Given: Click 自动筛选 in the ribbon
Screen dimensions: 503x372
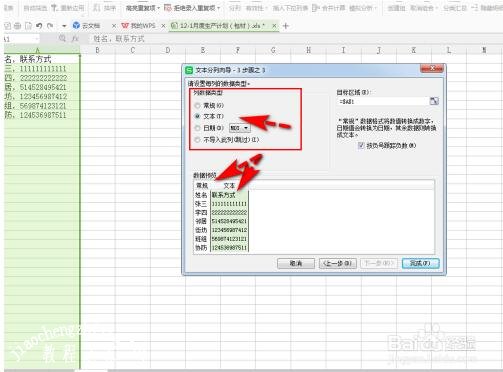Looking at the screenshot, I should pos(35,8).
